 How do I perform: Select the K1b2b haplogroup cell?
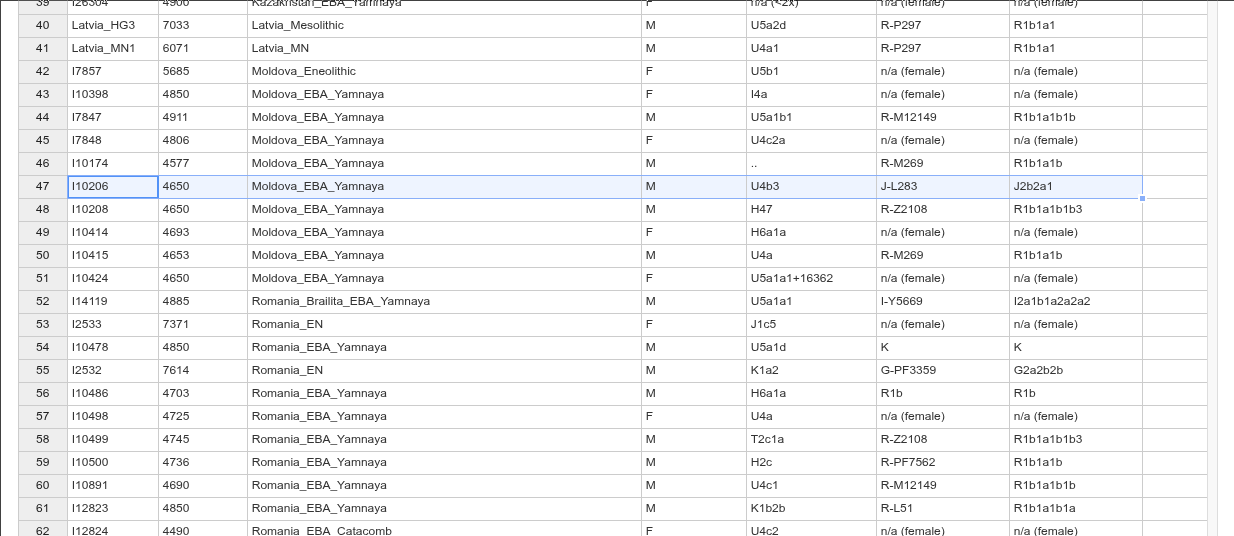[x=811, y=508]
